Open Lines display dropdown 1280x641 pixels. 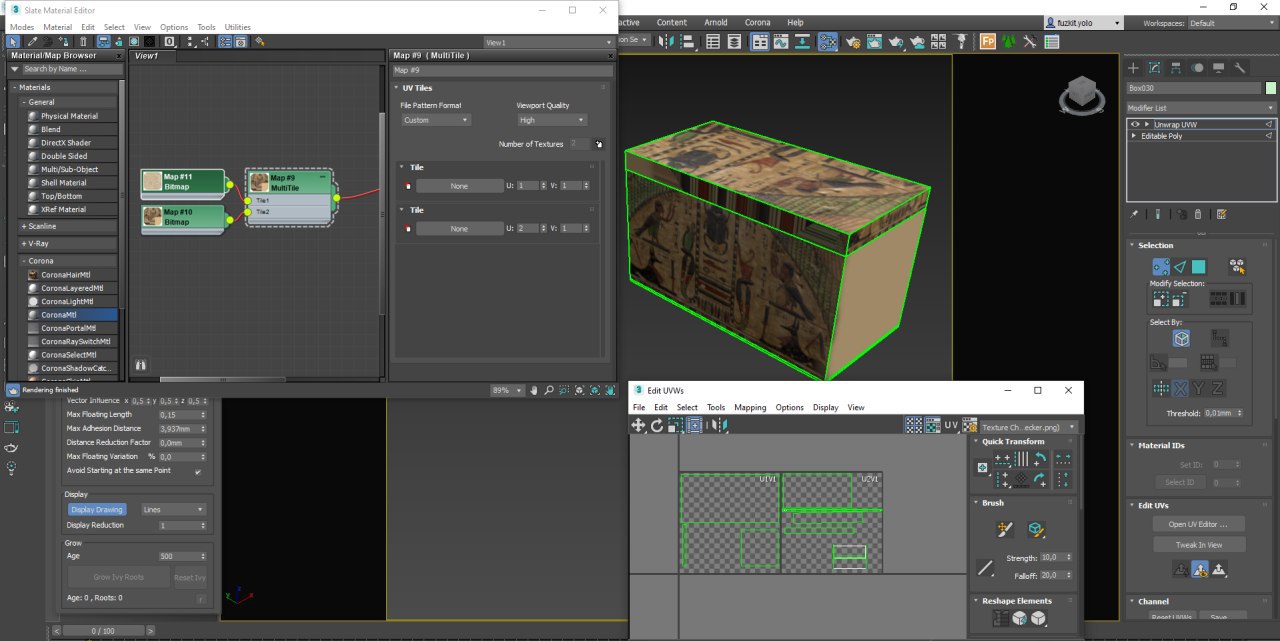coord(174,510)
